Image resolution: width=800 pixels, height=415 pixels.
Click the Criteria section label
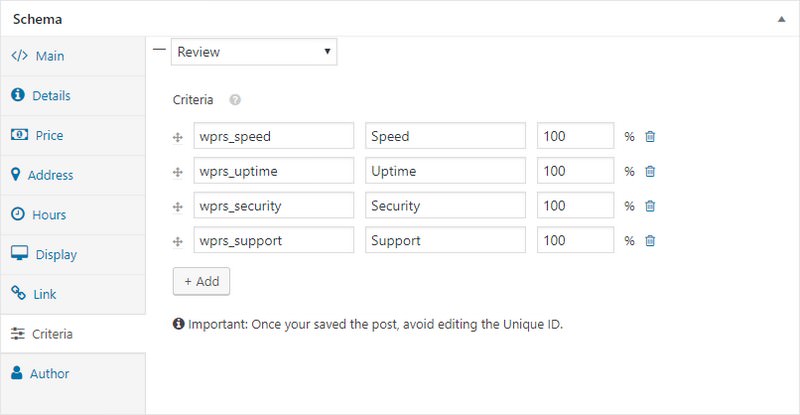193,100
